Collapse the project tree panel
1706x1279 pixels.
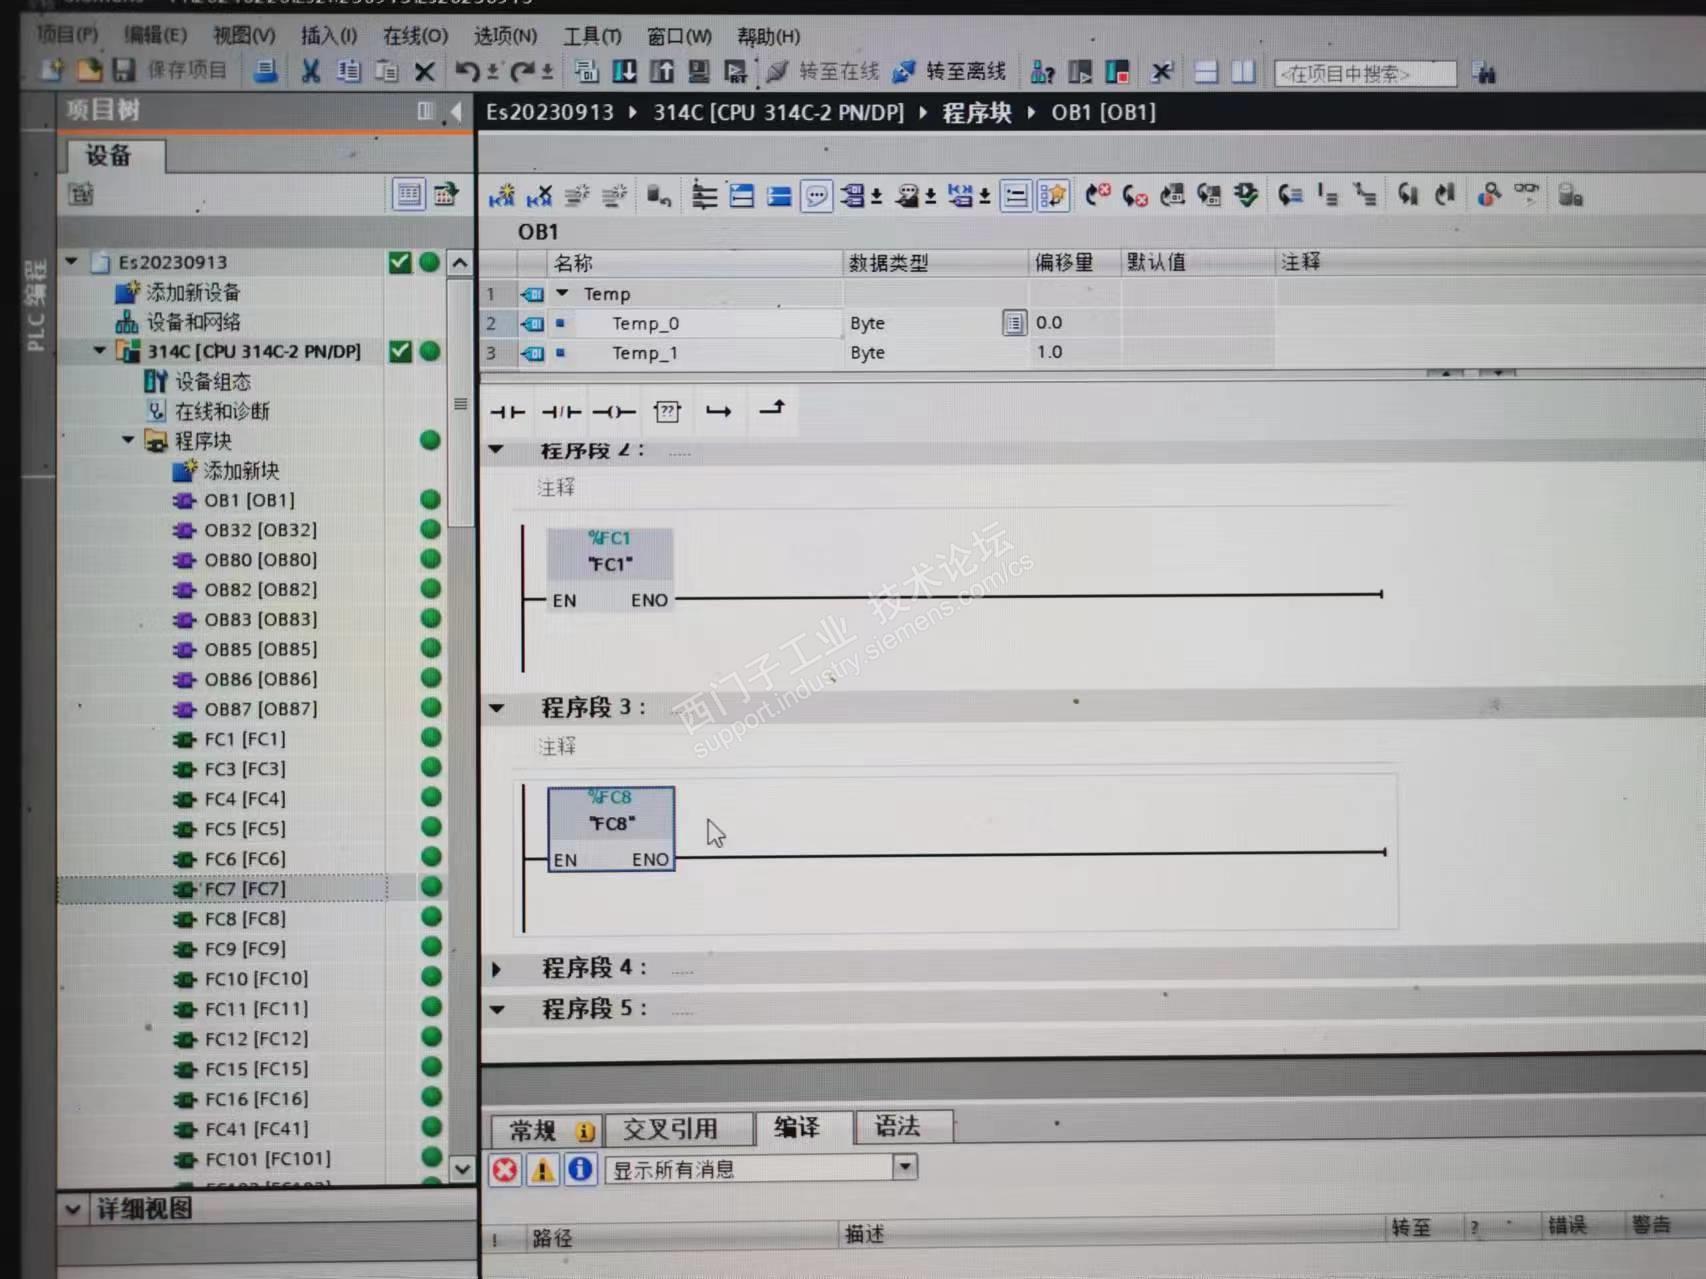(456, 111)
